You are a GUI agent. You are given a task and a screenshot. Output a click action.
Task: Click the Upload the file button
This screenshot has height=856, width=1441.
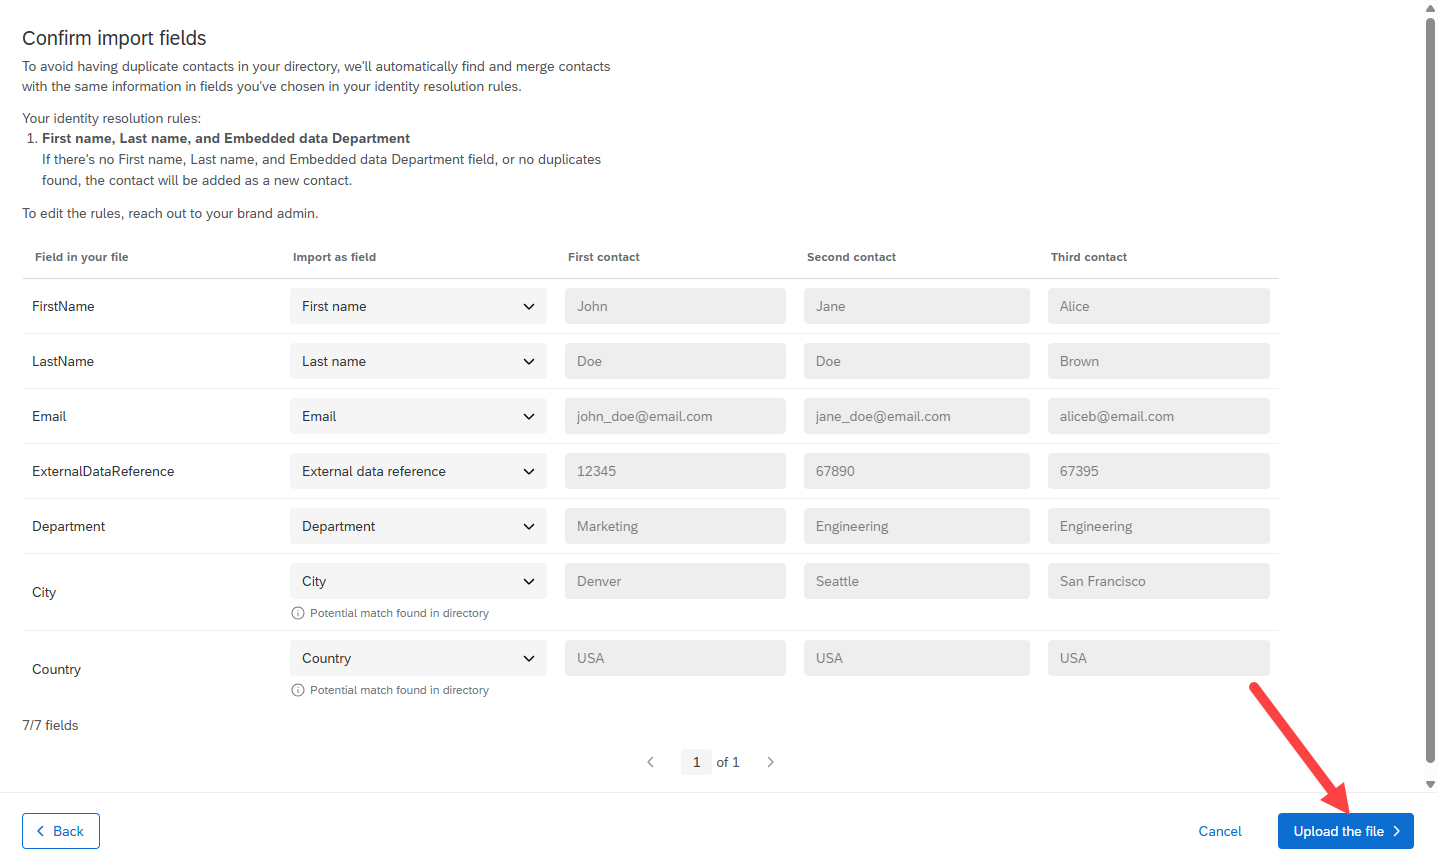pos(1345,831)
